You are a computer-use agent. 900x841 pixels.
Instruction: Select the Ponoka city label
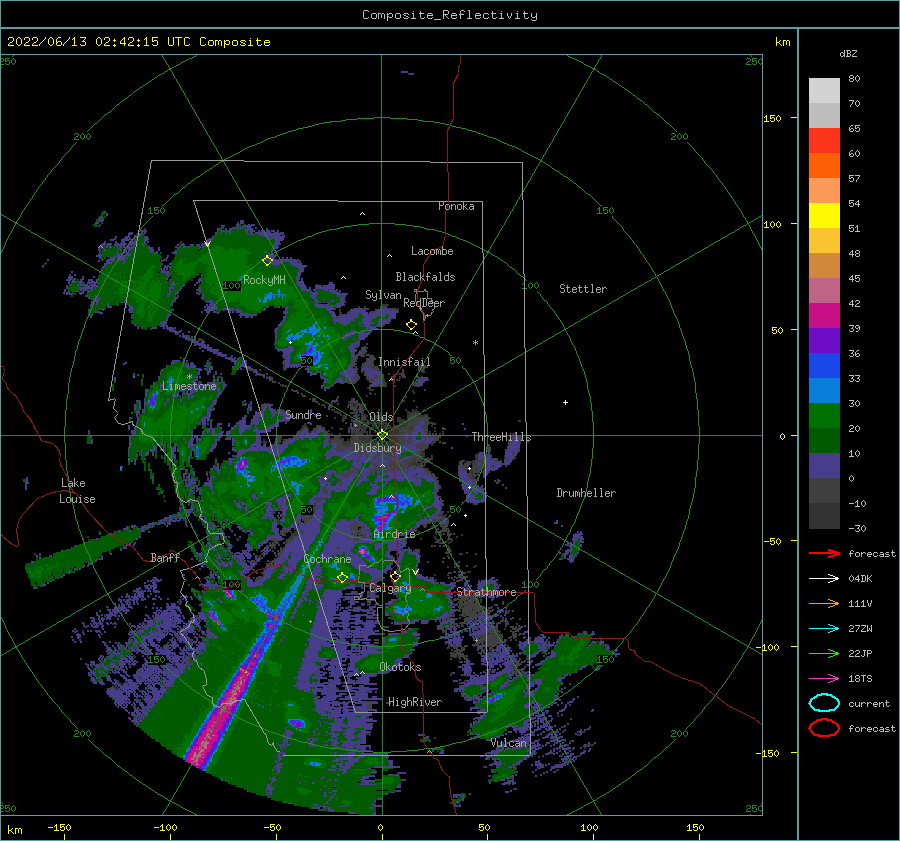[x=456, y=206]
